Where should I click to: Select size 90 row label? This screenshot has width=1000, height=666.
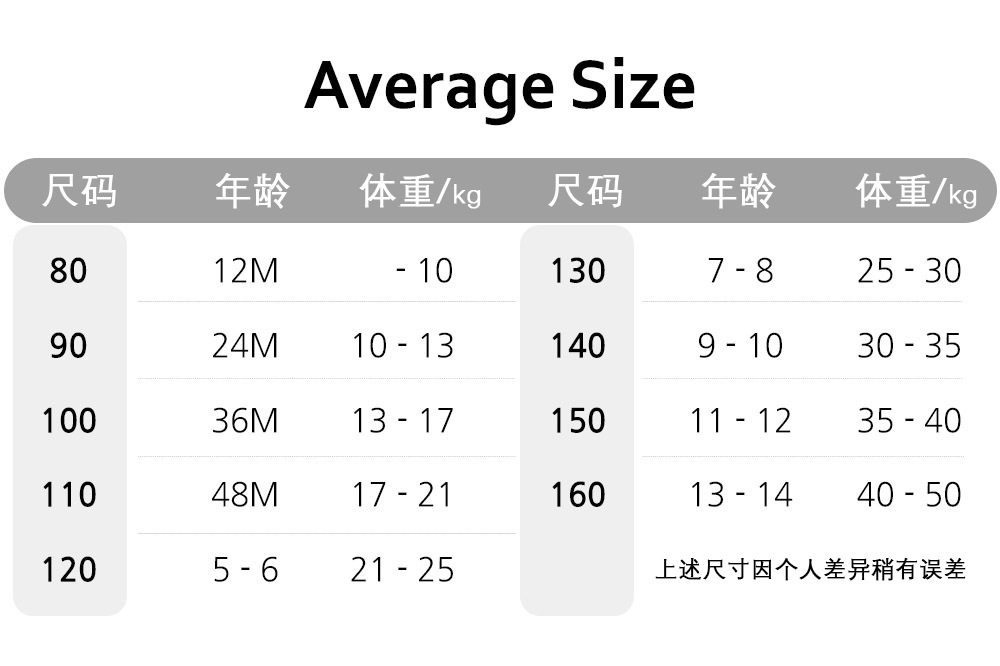68,346
